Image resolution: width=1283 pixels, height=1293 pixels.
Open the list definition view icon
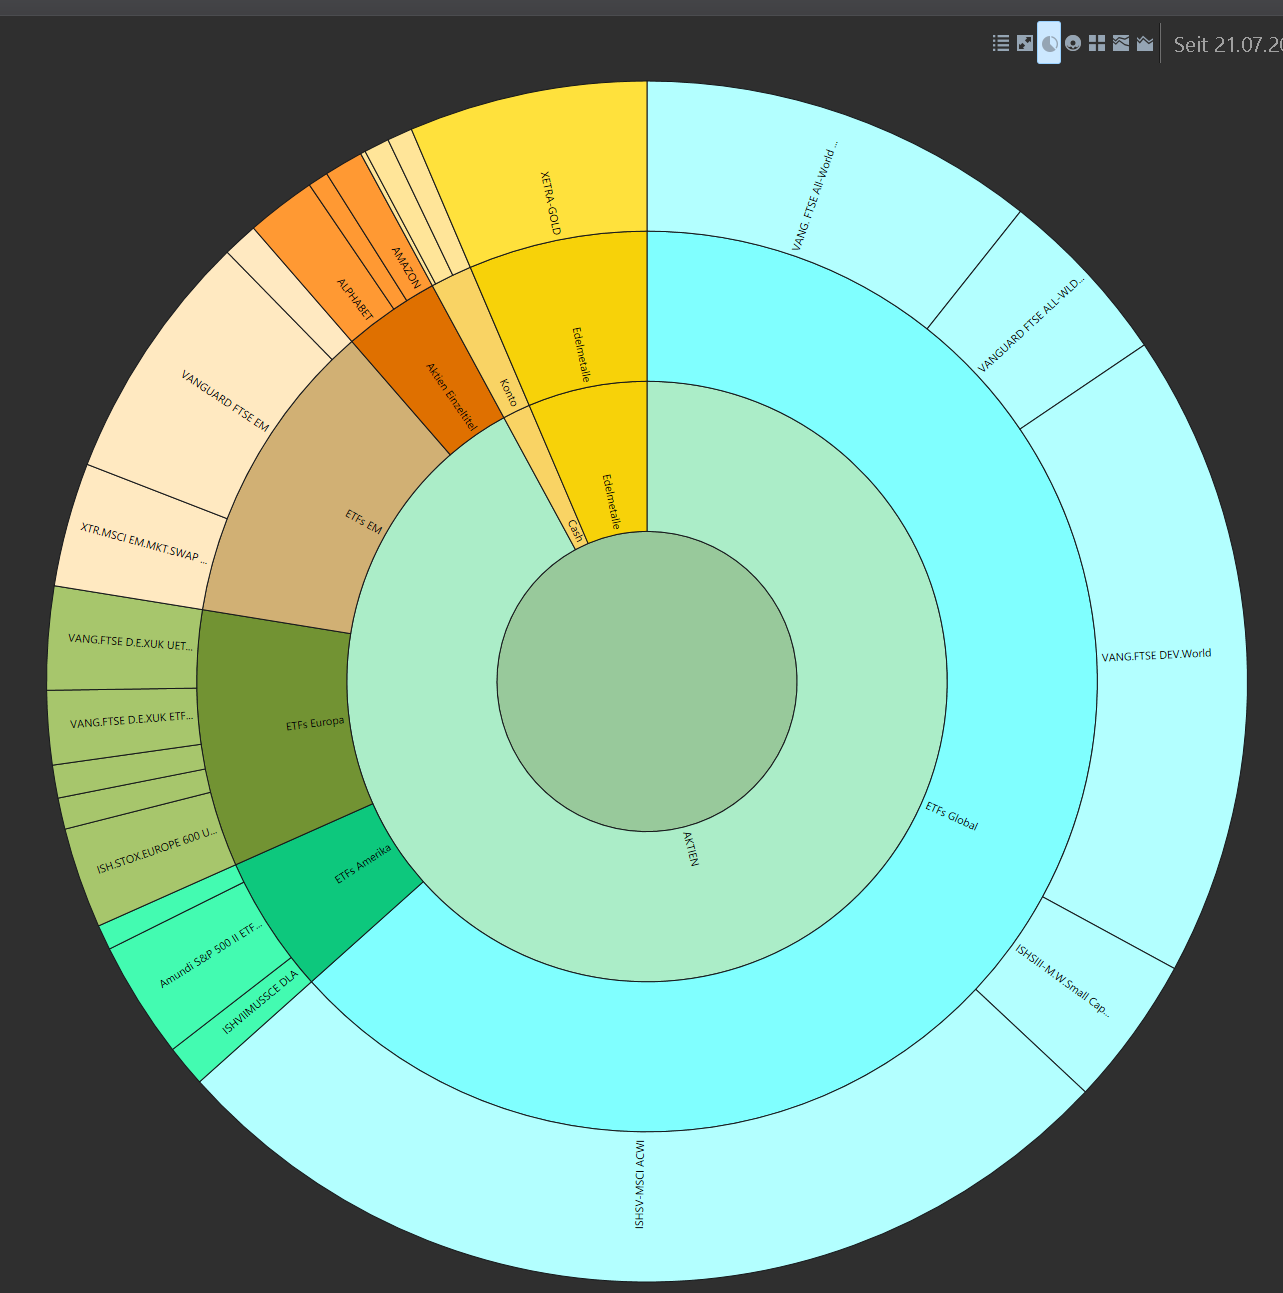point(1001,43)
